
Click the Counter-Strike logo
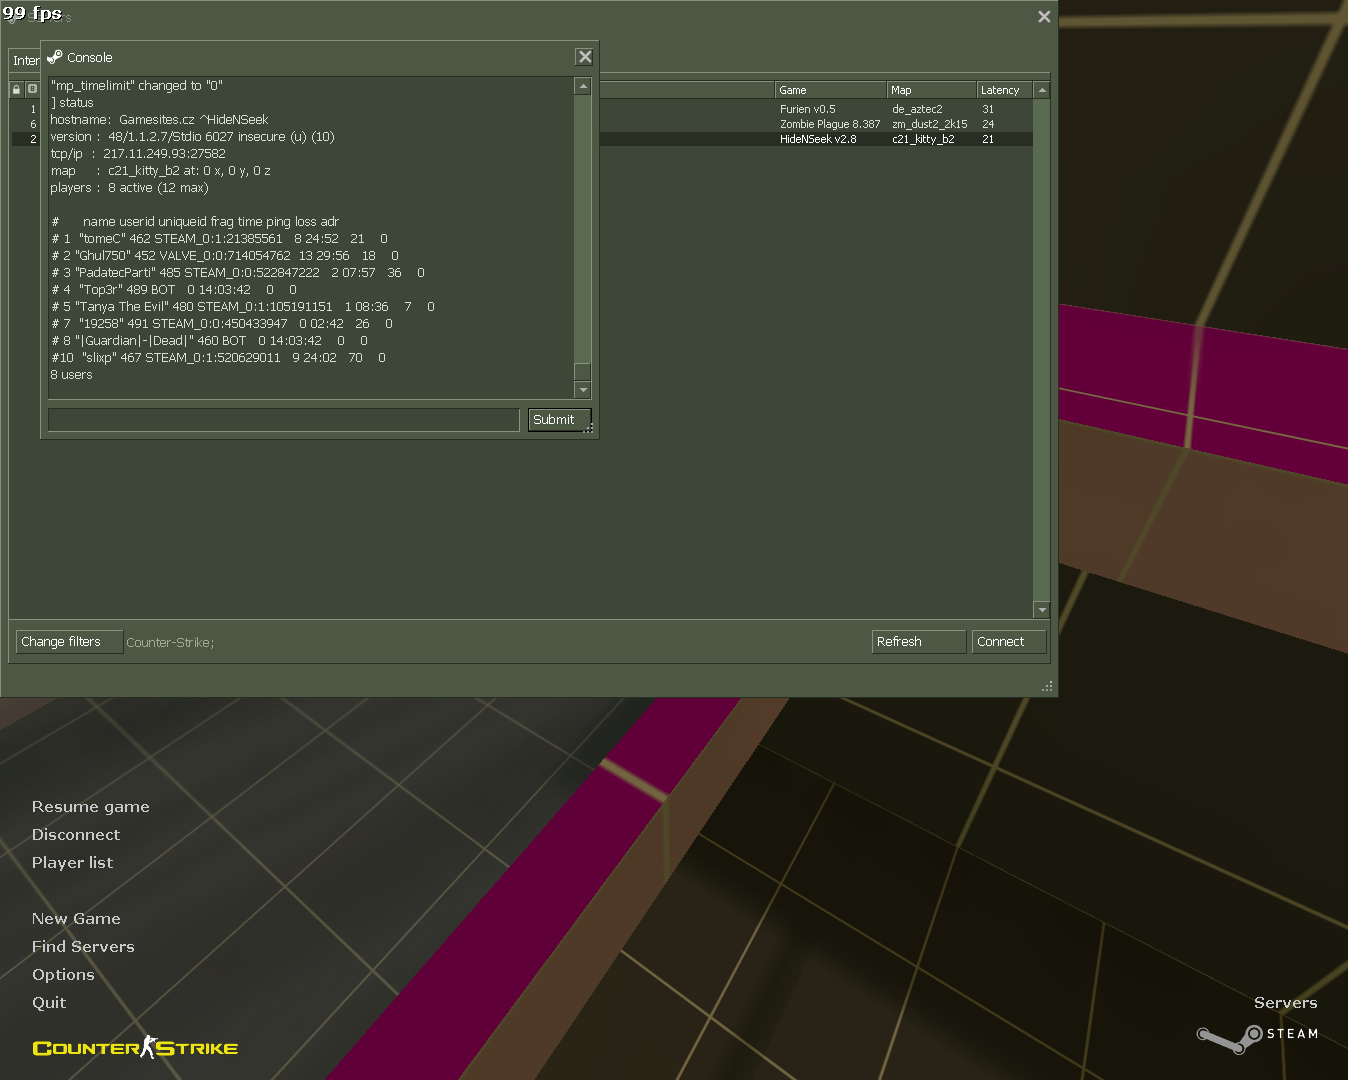[x=135, y=1048]
